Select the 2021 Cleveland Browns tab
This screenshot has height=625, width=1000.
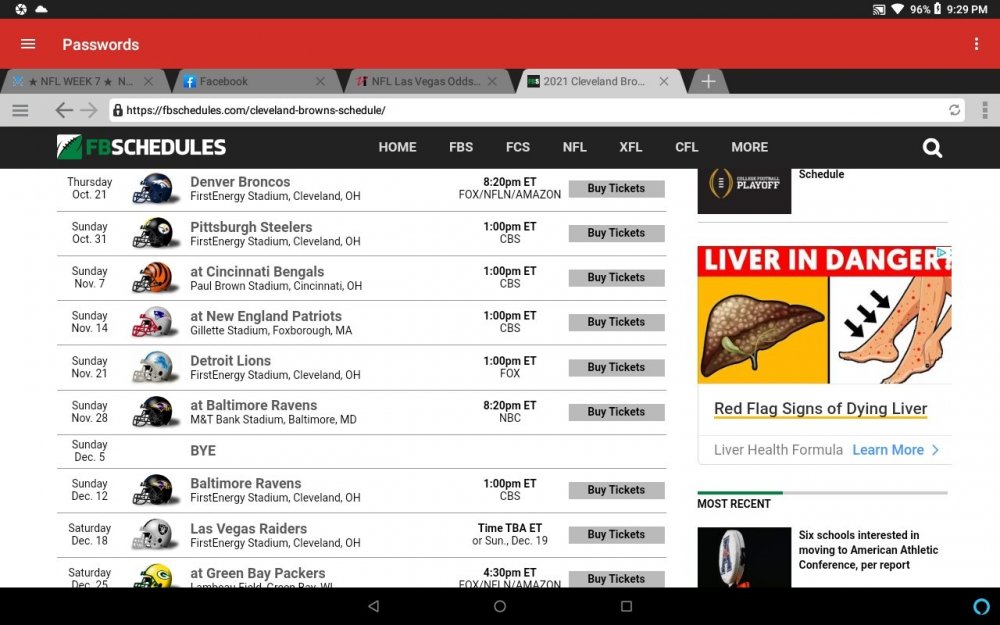pyautogui.click(x=596, y=82)
